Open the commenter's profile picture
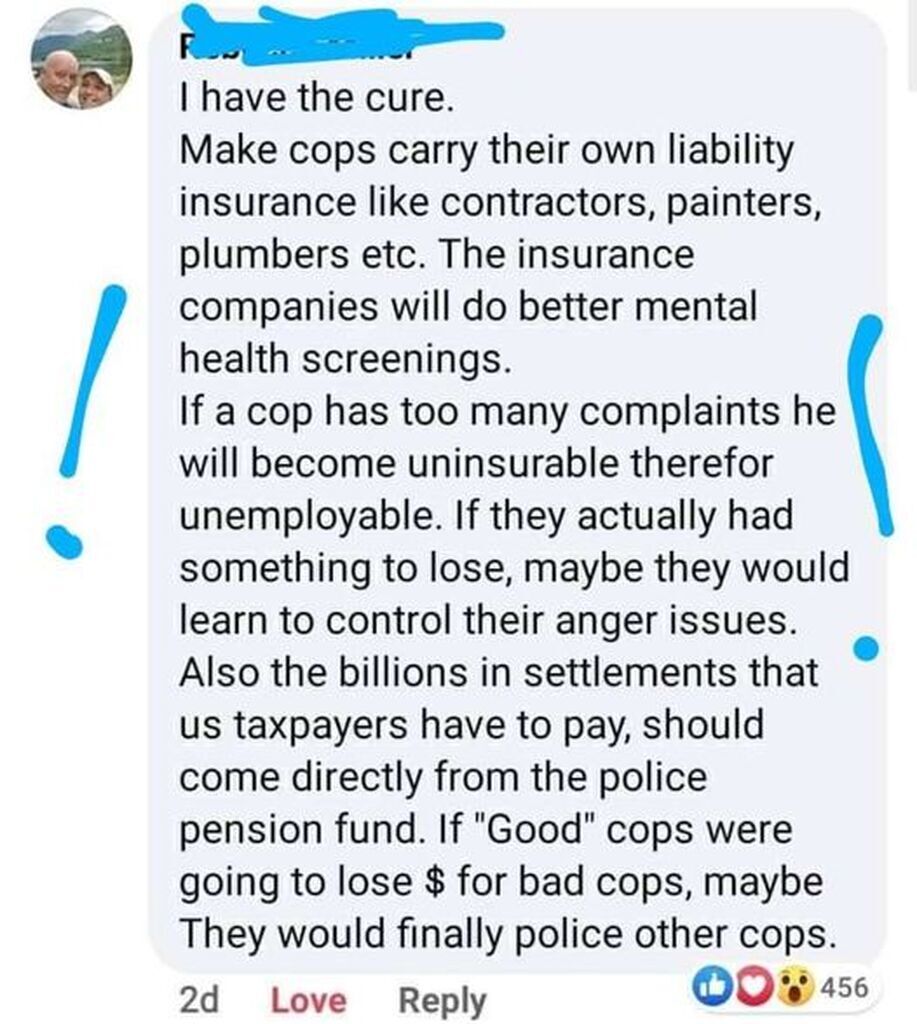 [x=82, y=59]
